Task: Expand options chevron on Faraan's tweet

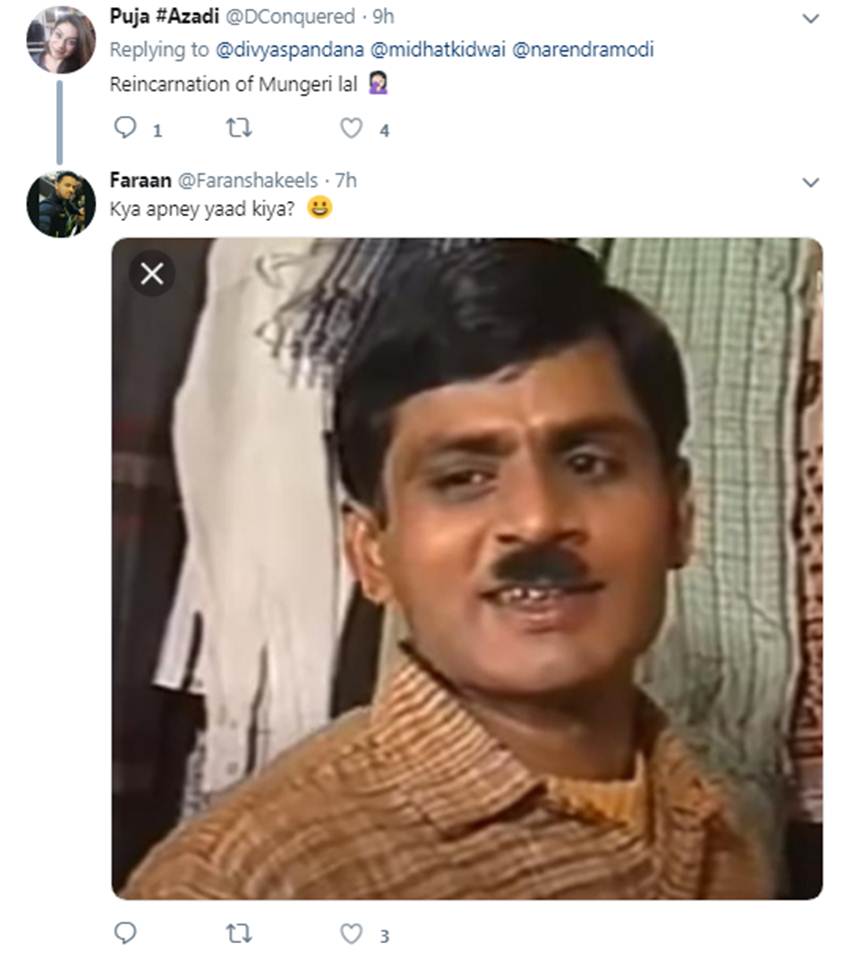Action: coord(811,182)
